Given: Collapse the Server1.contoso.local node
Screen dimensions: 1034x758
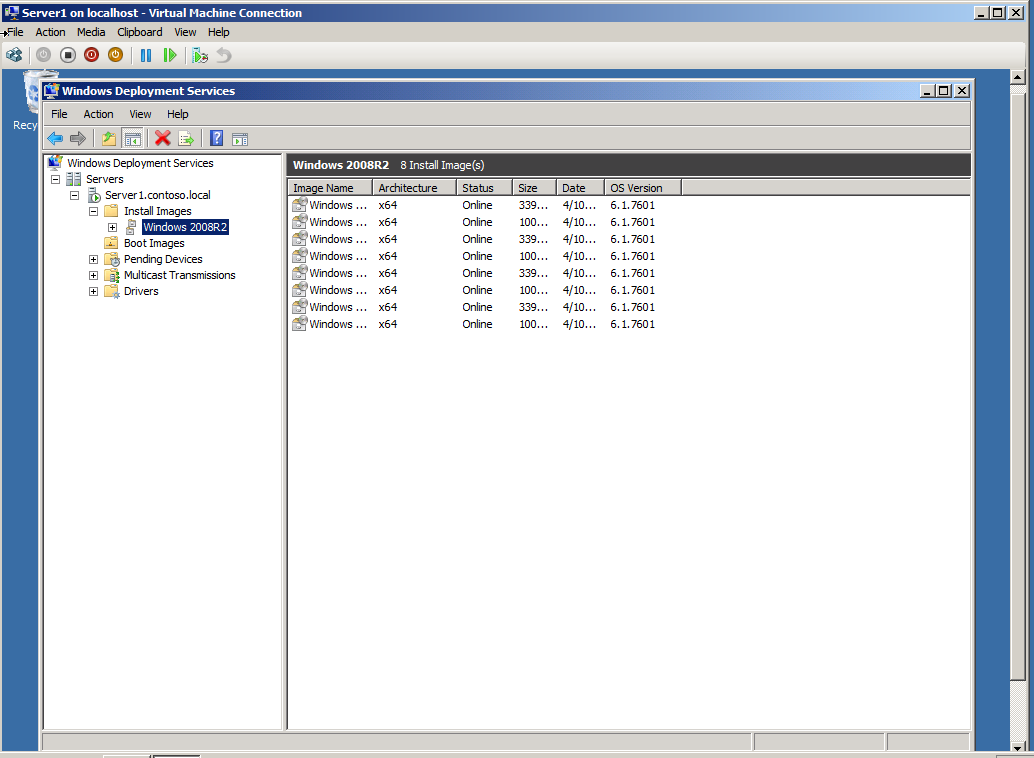Looking at the screenshot, I should pos(75,195).
